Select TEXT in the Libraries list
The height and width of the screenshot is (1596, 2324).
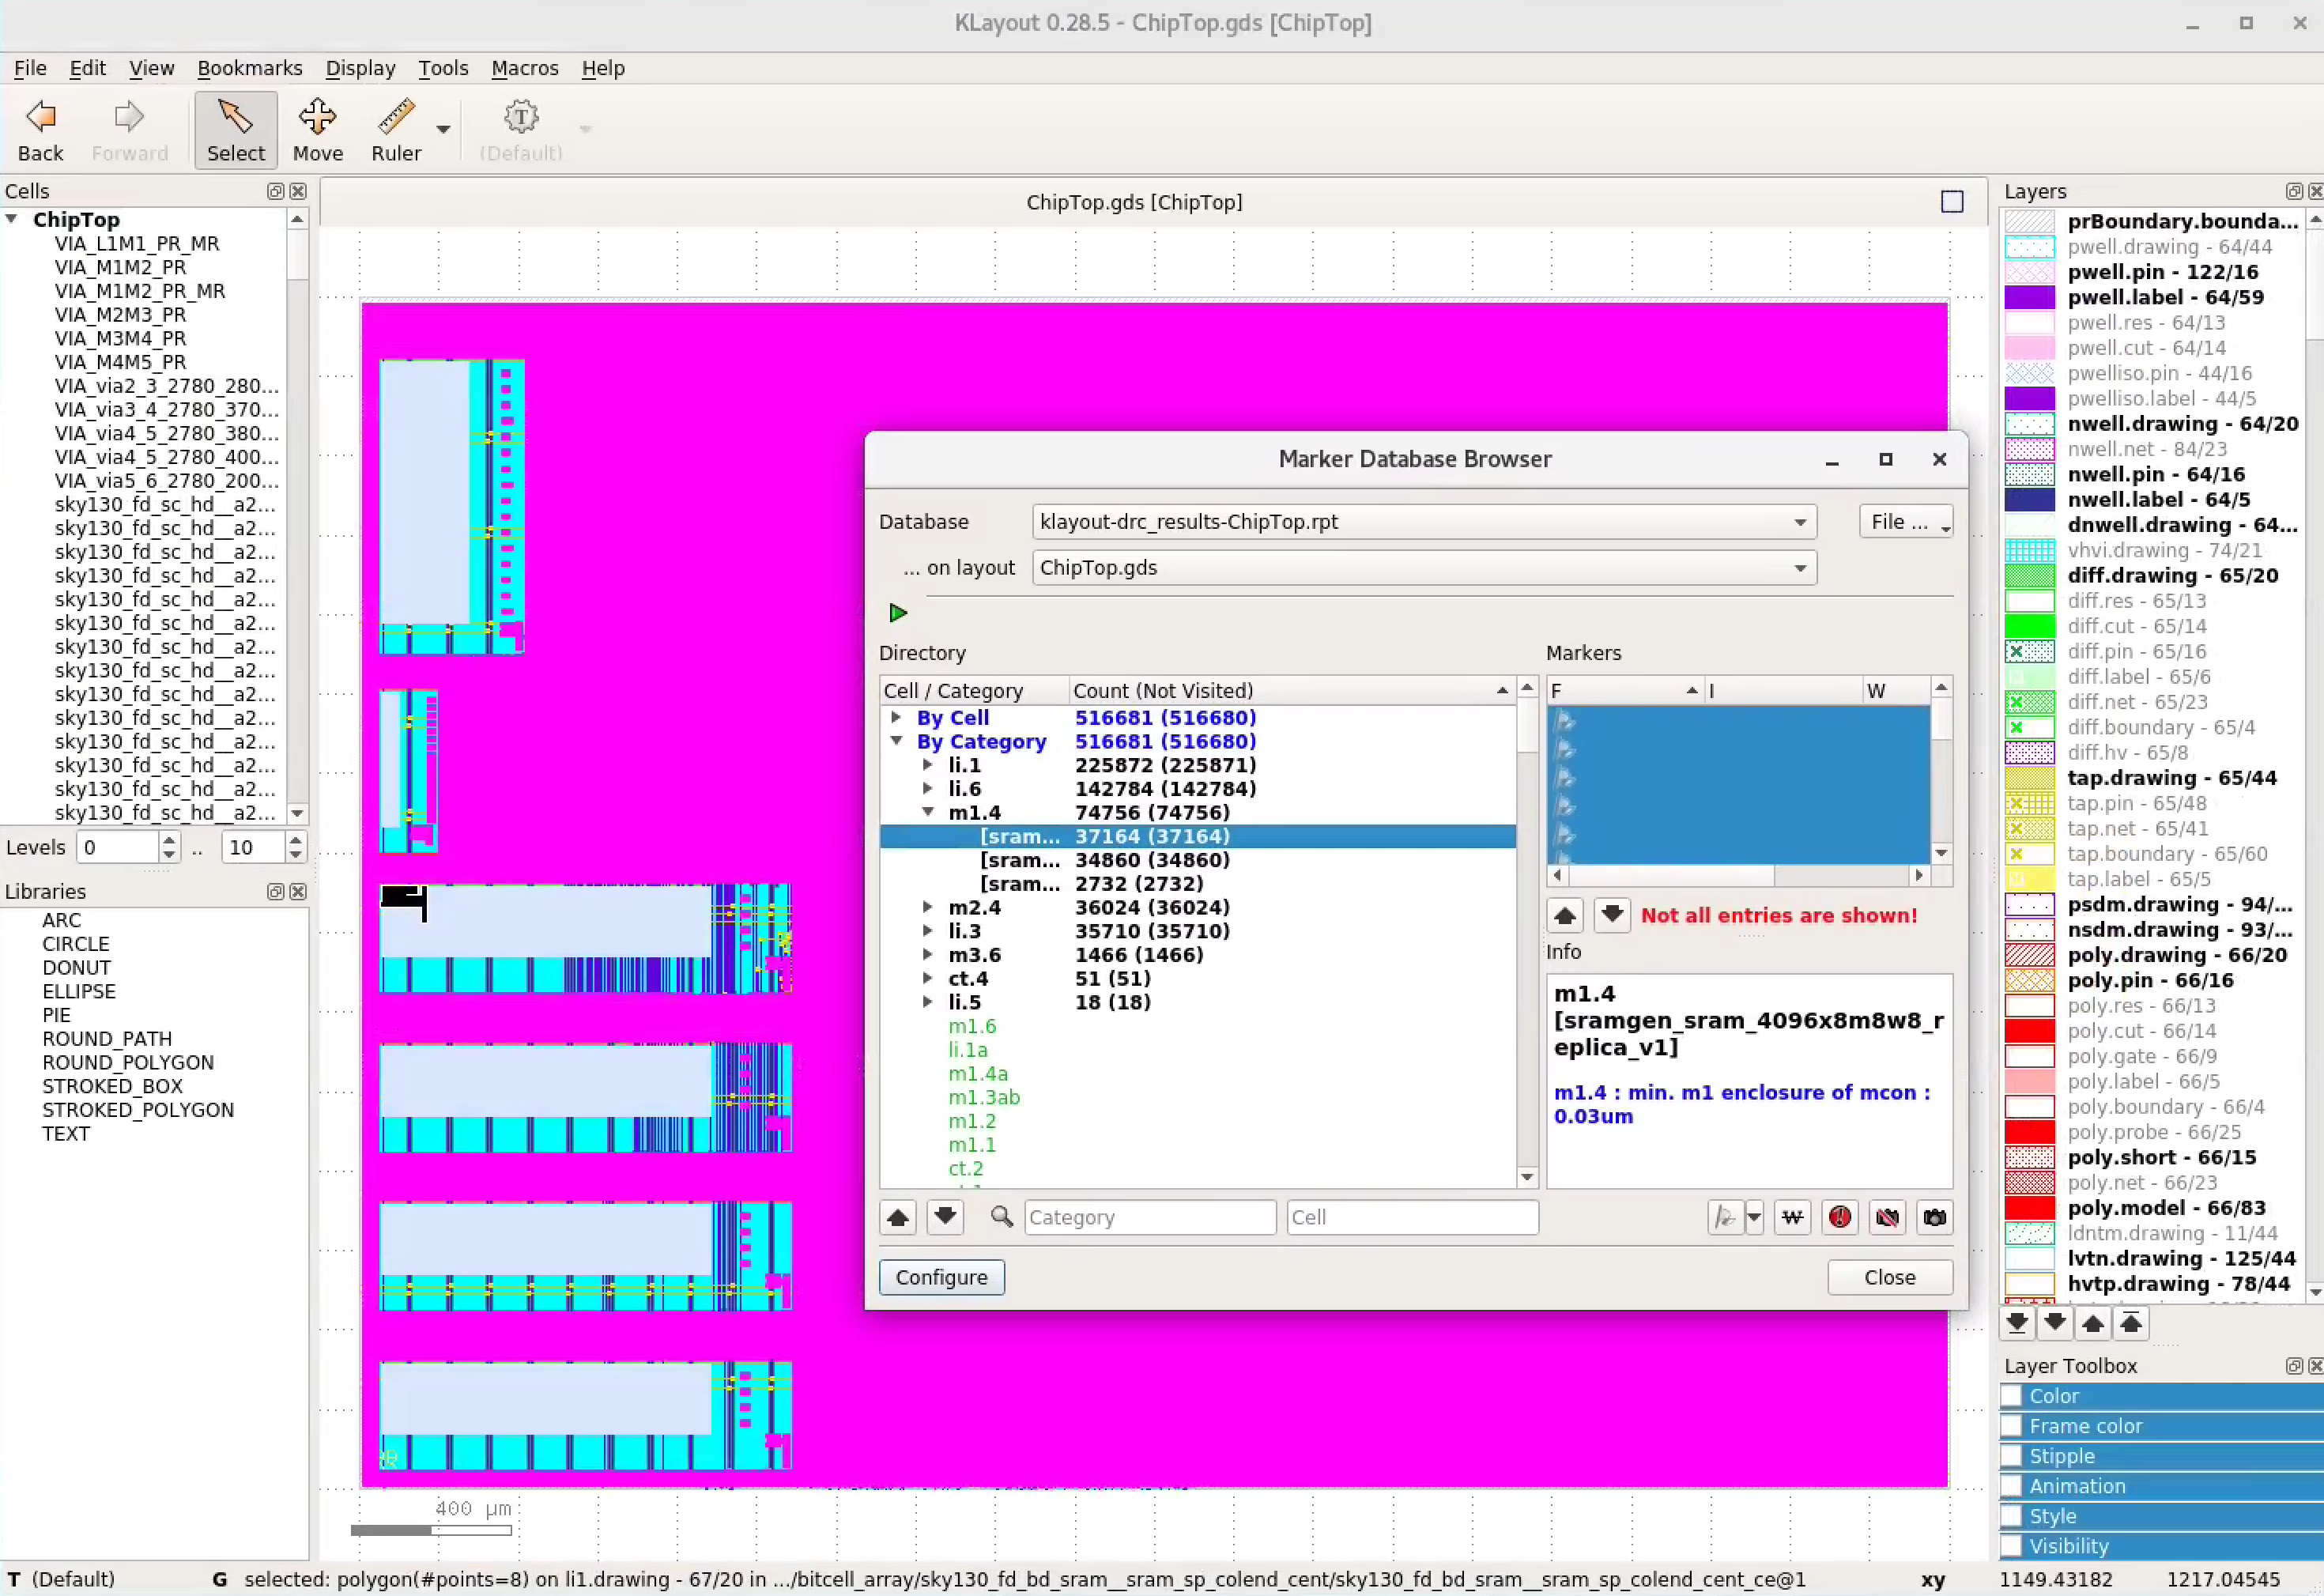coord(66,1134)
